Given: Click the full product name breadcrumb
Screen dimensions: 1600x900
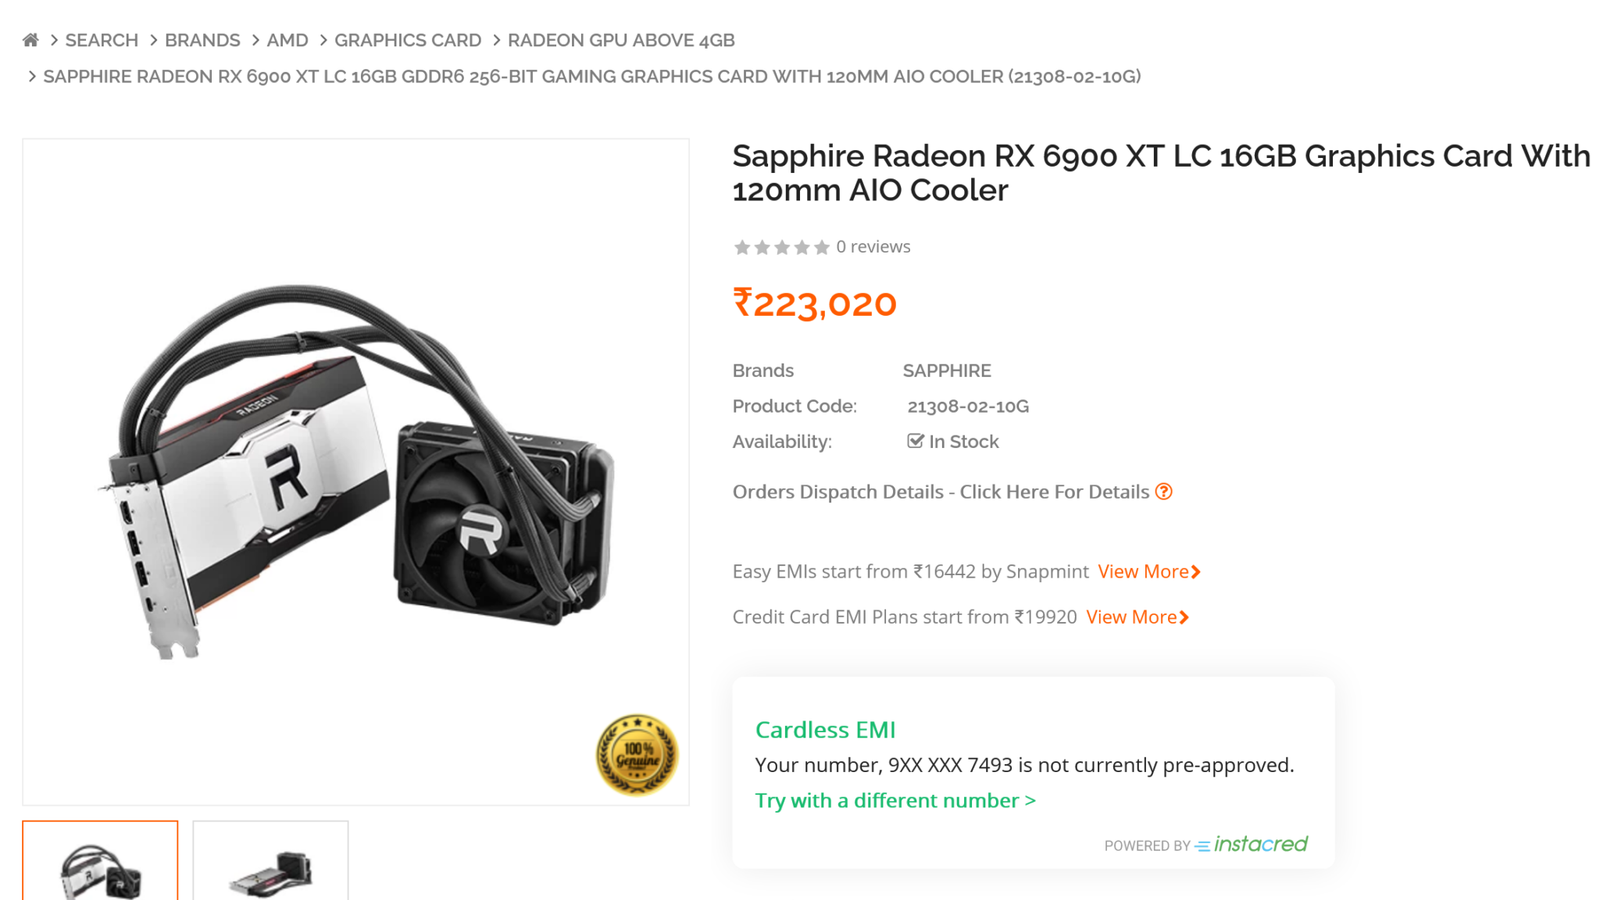Looking at the screenshot, I should click(592, 76).
